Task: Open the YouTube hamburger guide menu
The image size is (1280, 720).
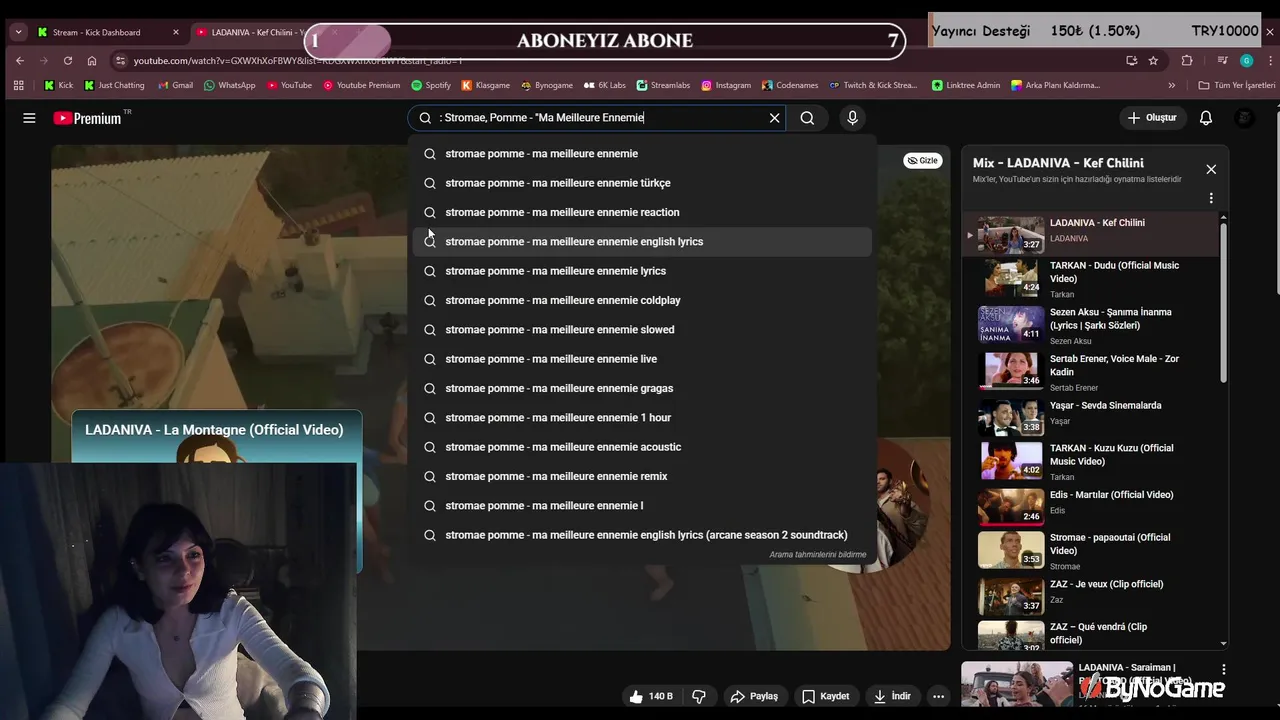Action: tap(29, 118)
